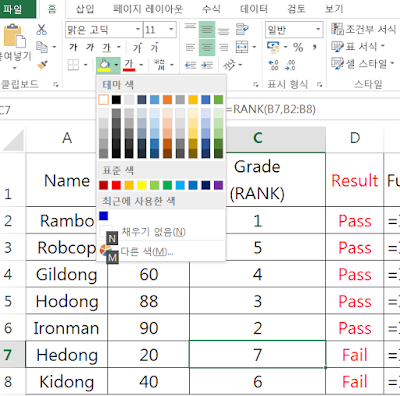The image size is (400, 396).
Task: Click the phonetic guide 내천 icon
Action: pyautogui.click(x=159, y=64)
